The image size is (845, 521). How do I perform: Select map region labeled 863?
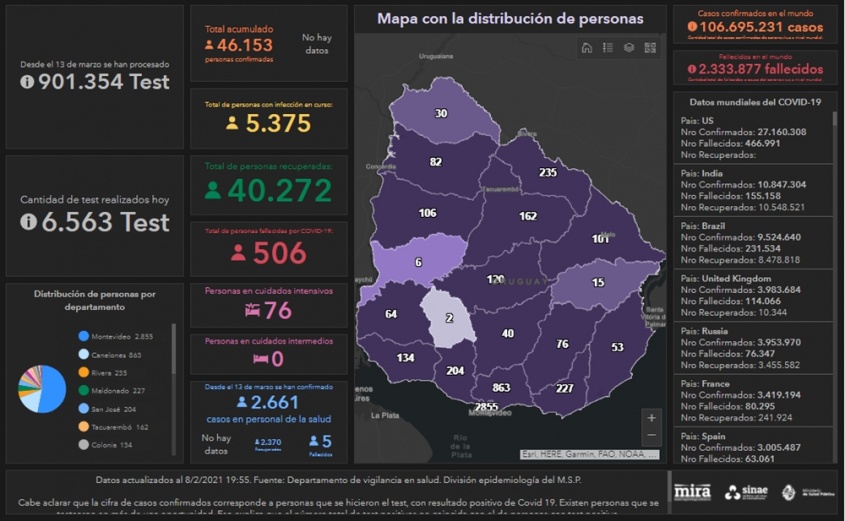501,387
